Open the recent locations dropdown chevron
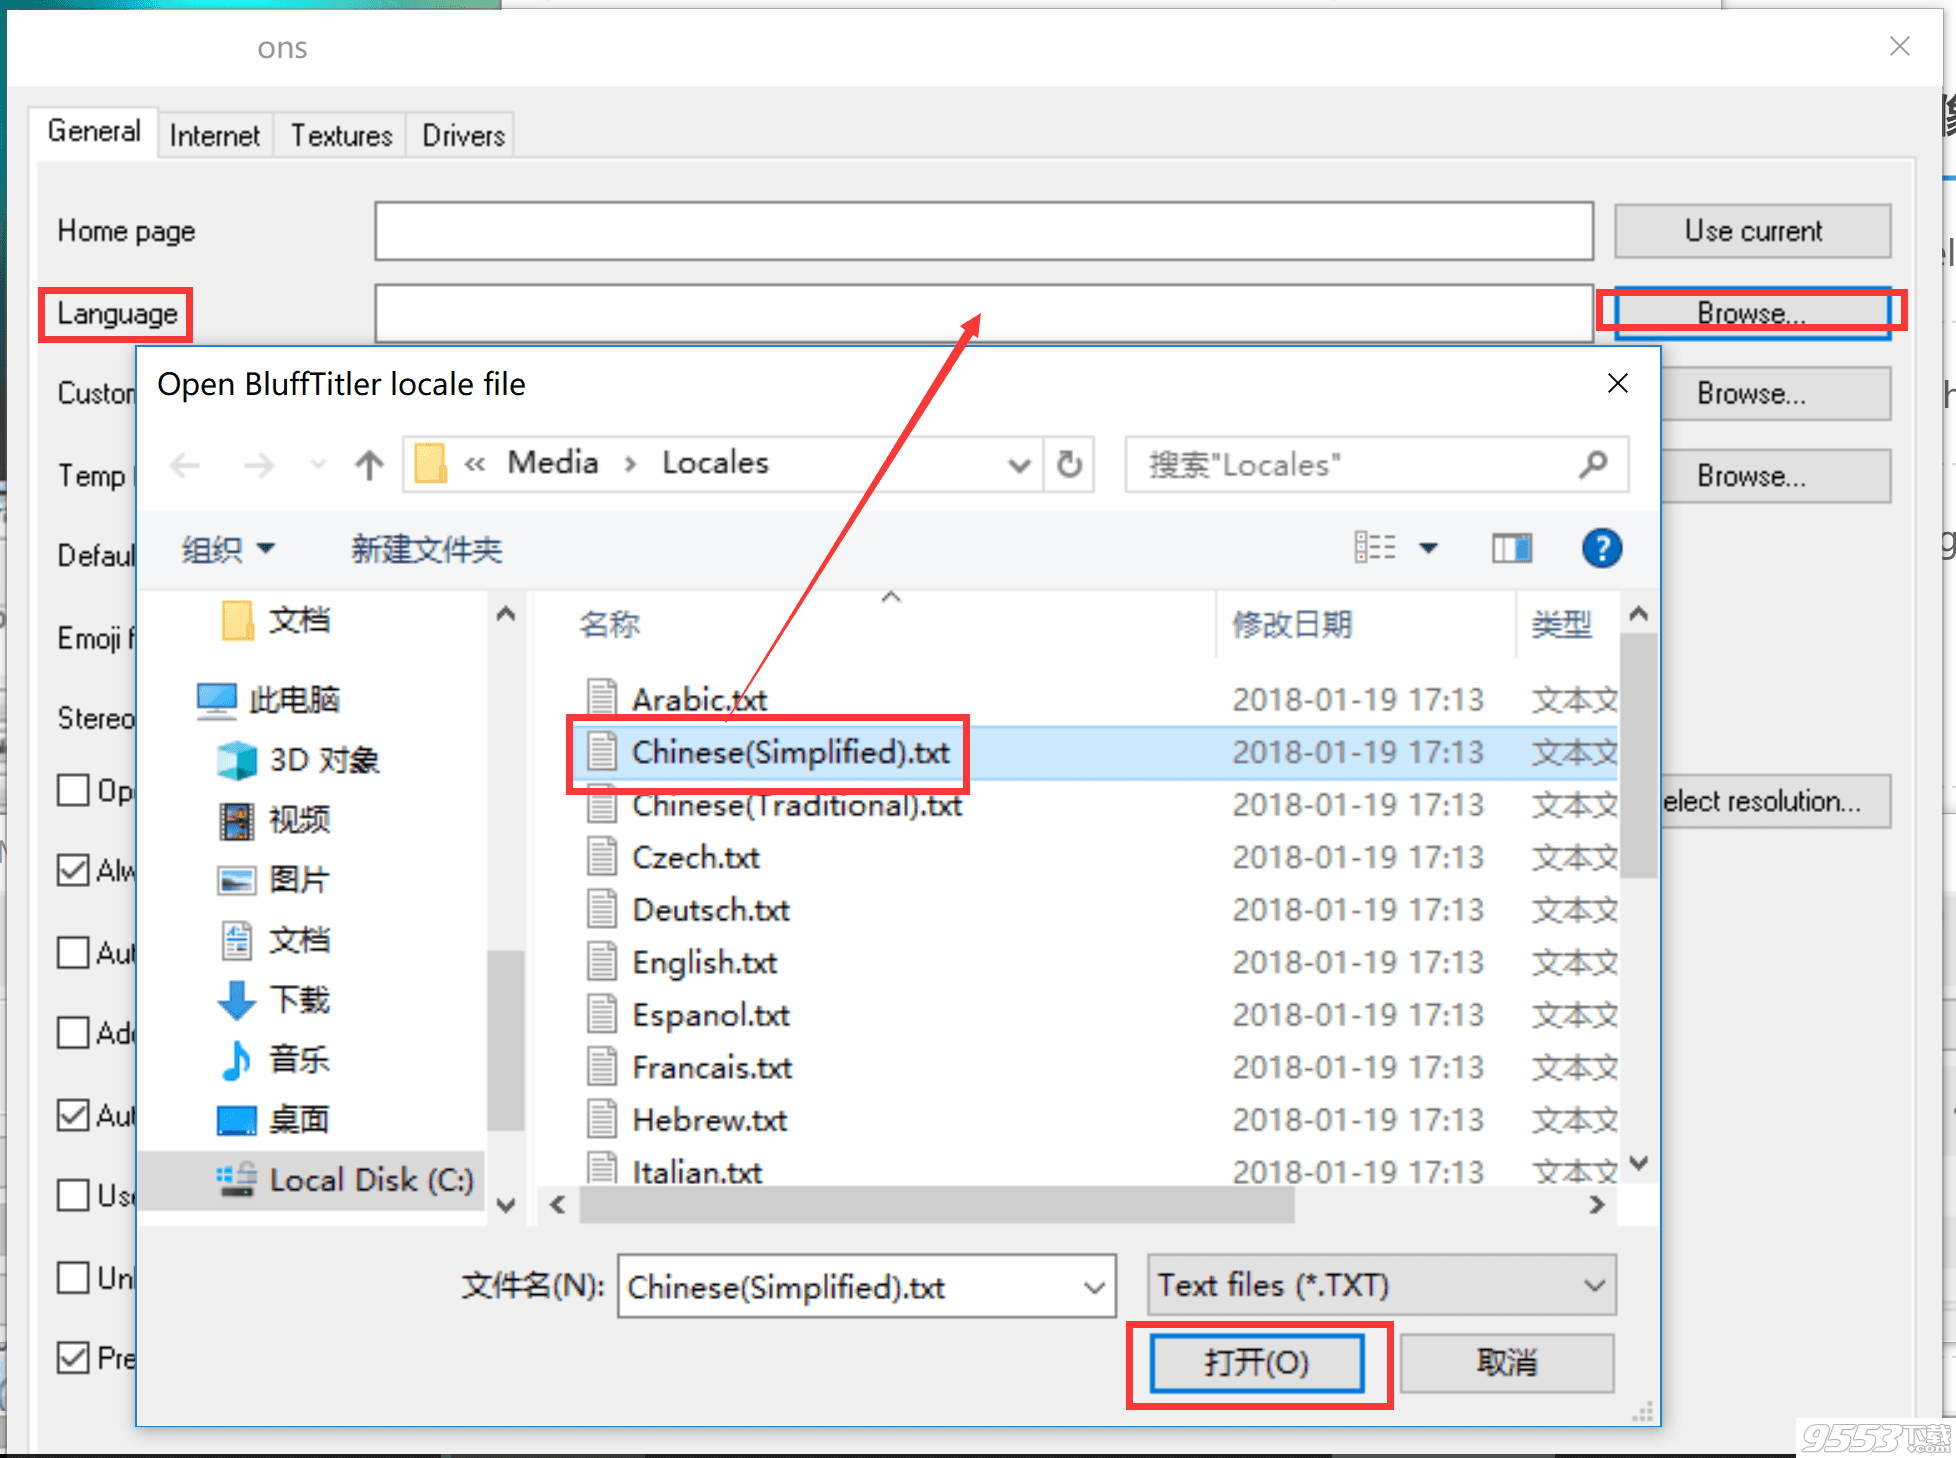Viewport: 1956px width, 1458px height. (317, 464)
